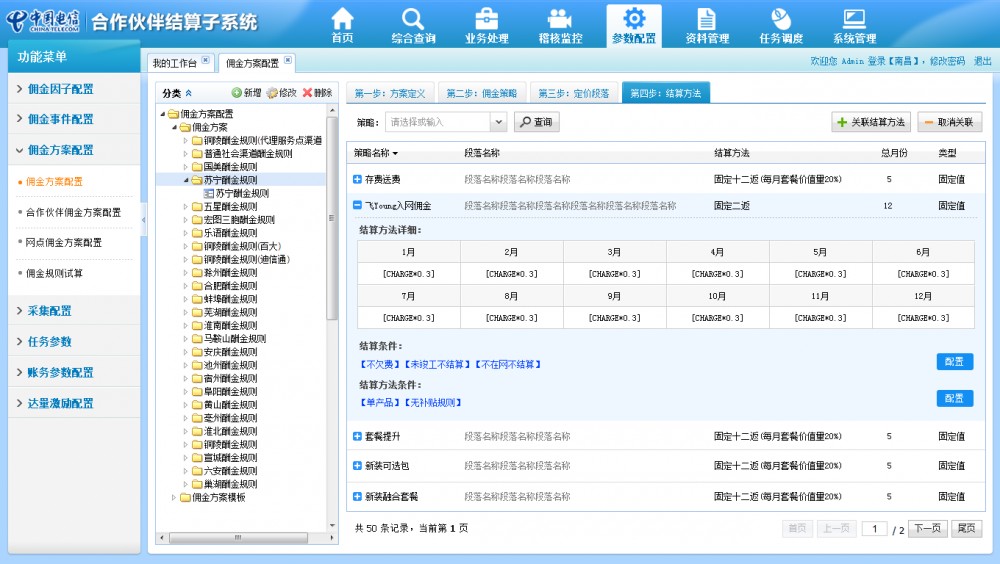Image resolution: width=1000 pixels, height=564 pixels.
Task: Expand the 存费送费 row plus icon
Action: pos(357,179)
